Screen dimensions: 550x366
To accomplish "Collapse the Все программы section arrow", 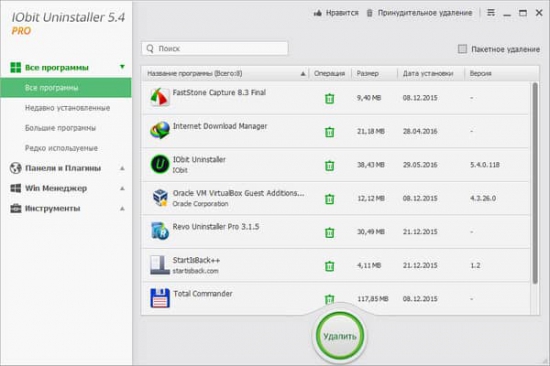I will (122, 66).
